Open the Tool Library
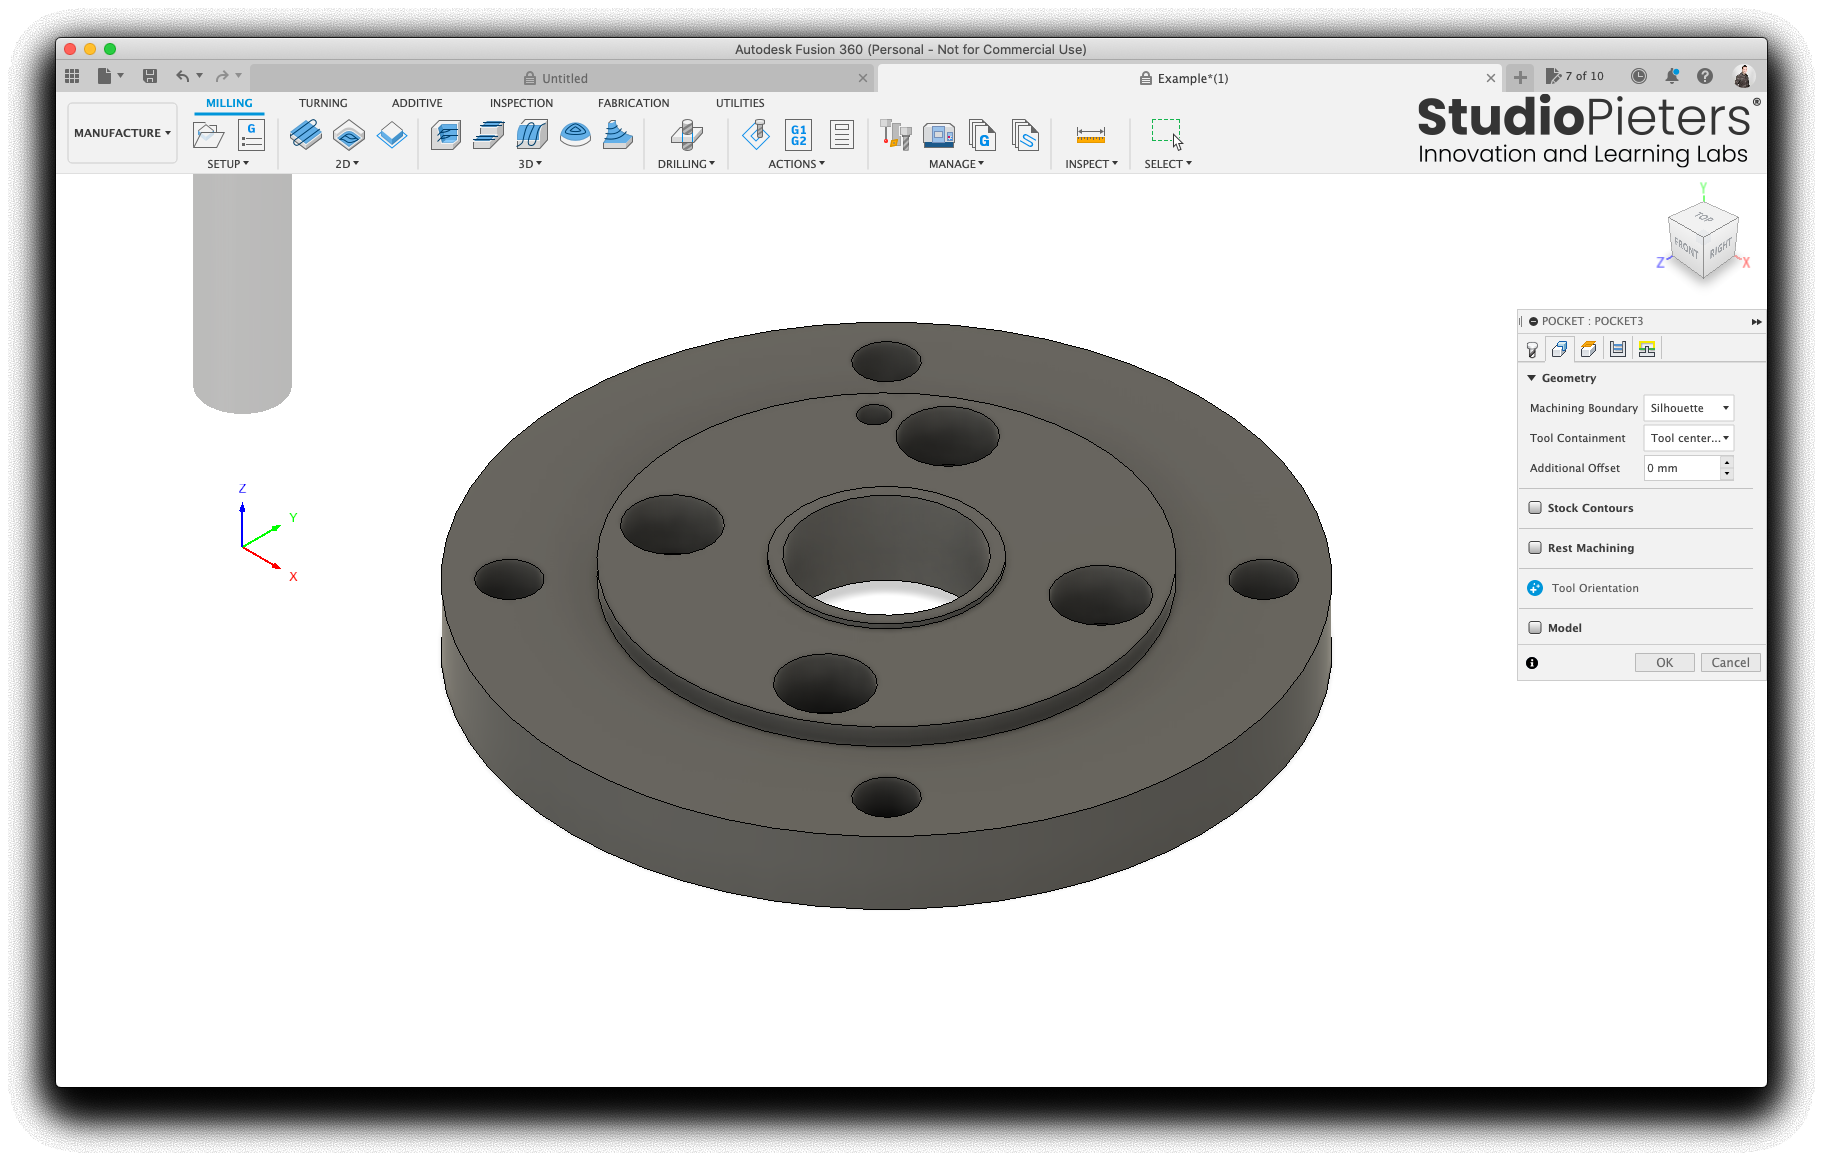 895,134
